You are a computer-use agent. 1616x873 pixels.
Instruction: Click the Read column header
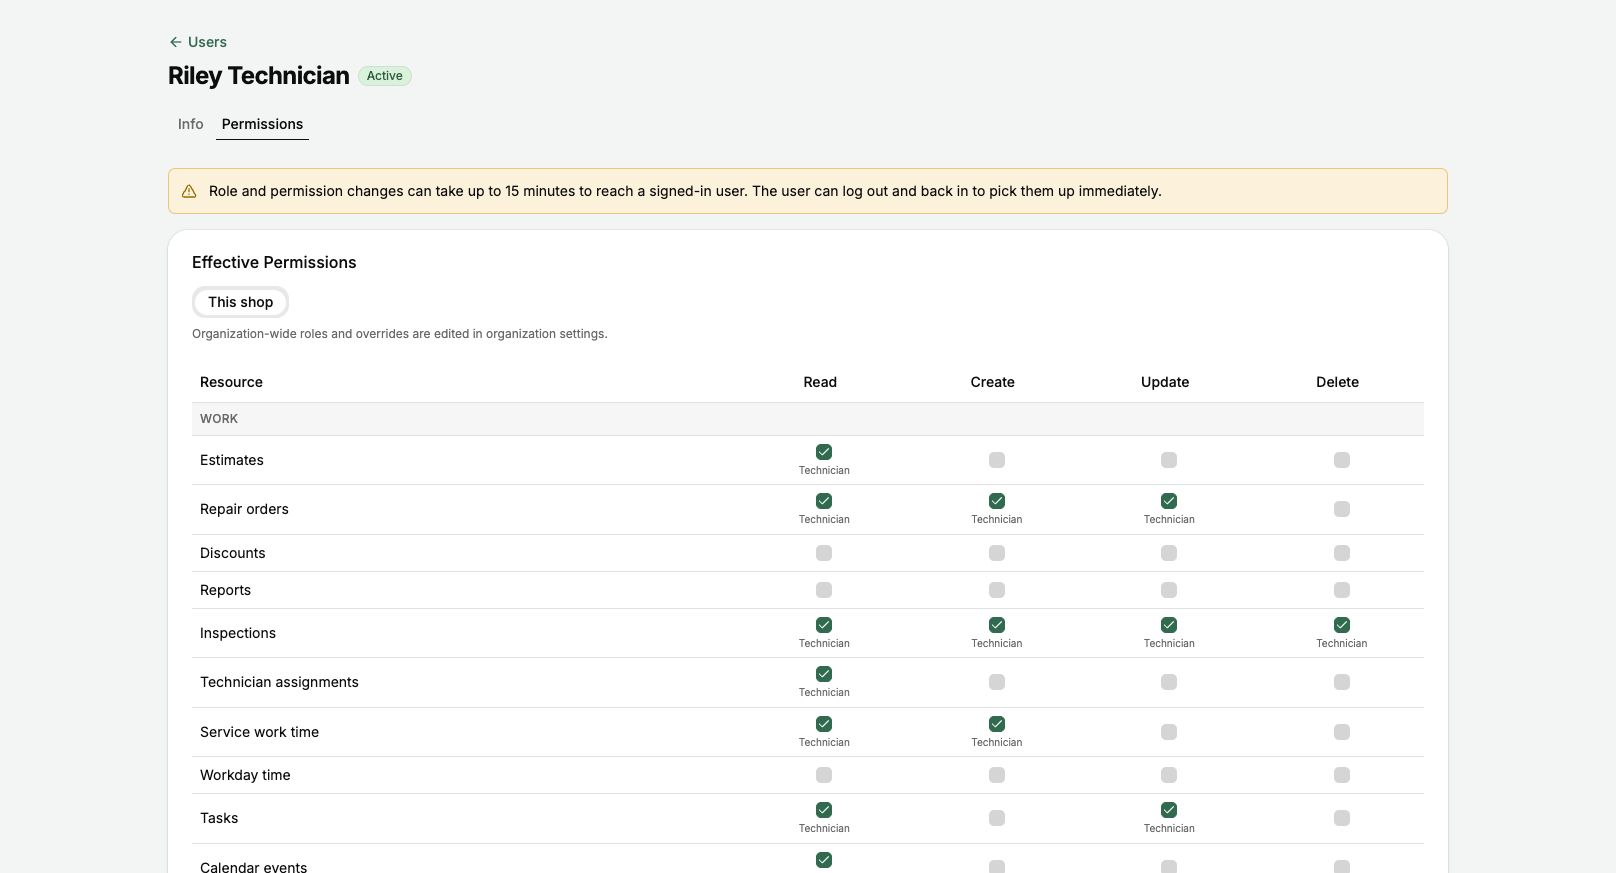coord(820,382)
